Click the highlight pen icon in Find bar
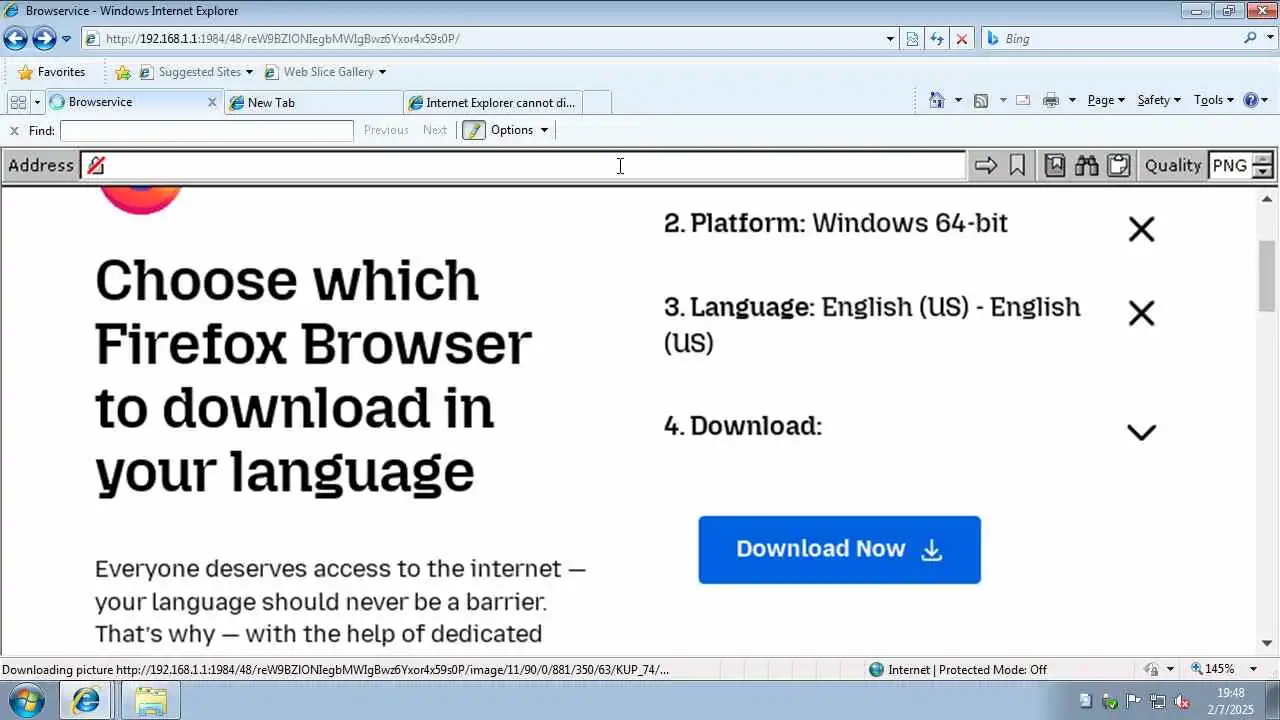This screenshot has width=1280, height=720. (474, 130)
